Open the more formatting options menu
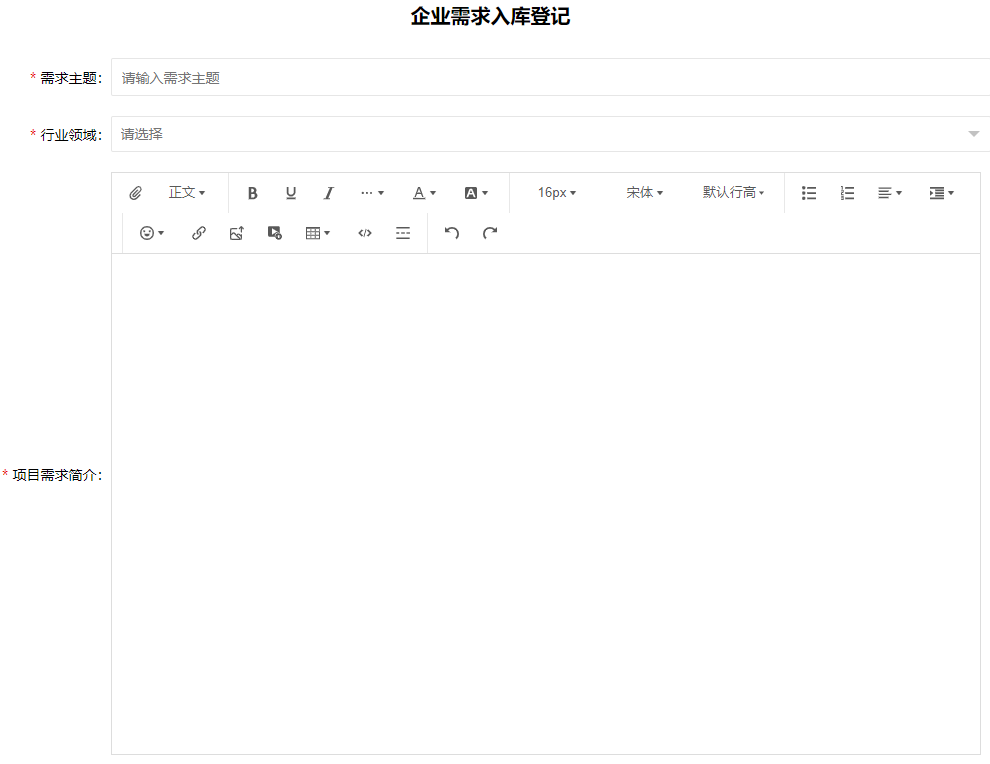Image resolution: width=990 pixels, height=764 pixels. pyautogui.click(x=372, y=193)
